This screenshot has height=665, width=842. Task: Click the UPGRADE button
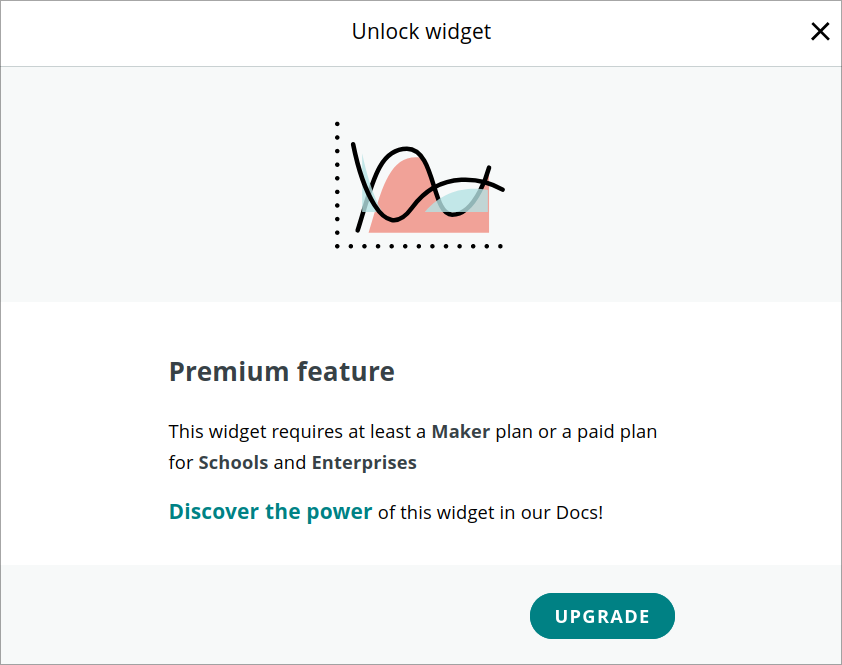coord(602,616)
